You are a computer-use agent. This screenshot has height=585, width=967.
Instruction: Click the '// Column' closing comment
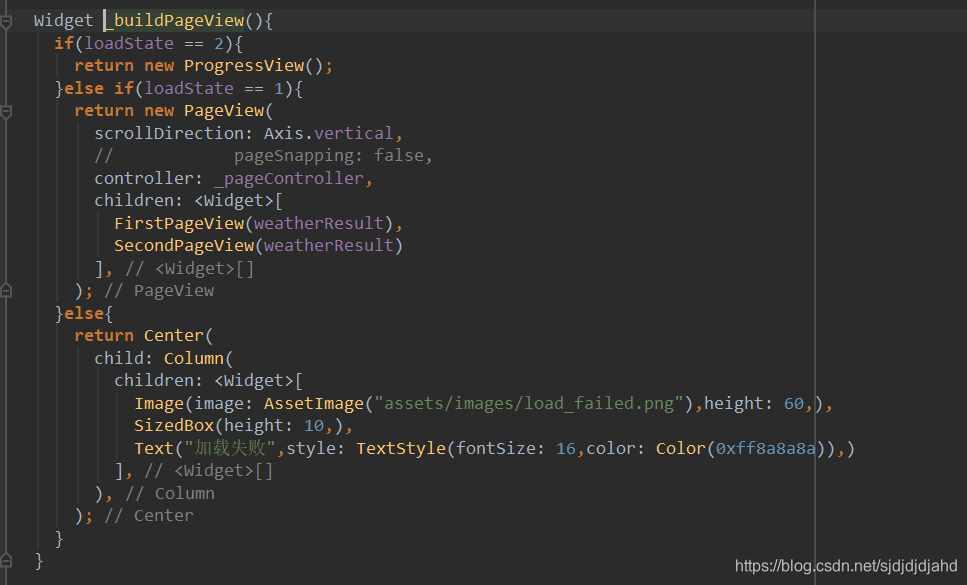pos(170,494)
